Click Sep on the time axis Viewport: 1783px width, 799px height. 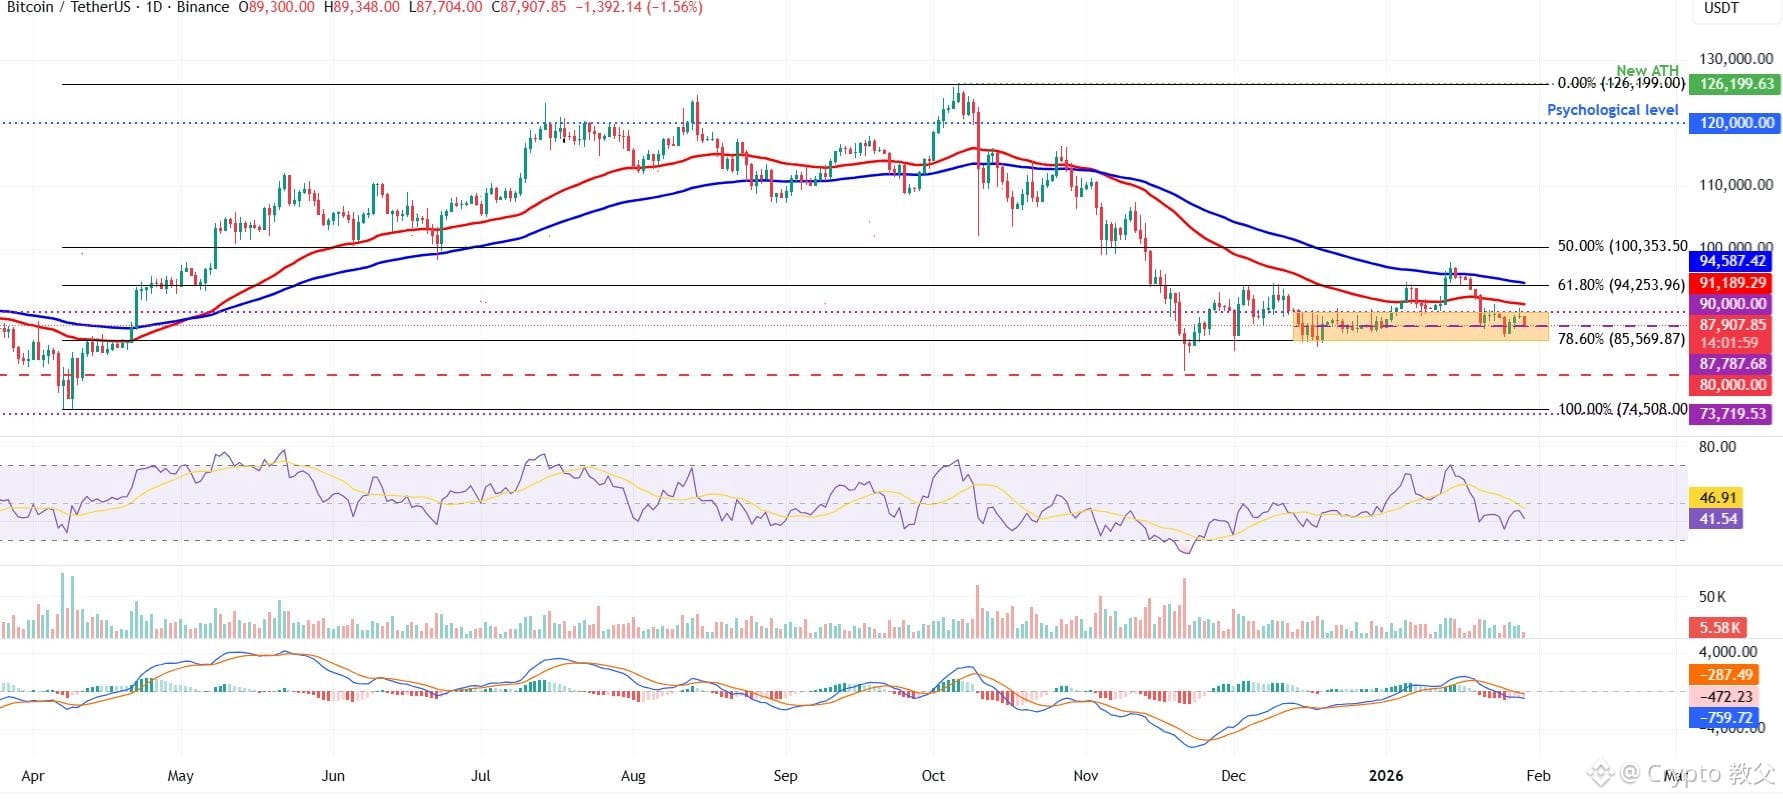coord(785,776)
